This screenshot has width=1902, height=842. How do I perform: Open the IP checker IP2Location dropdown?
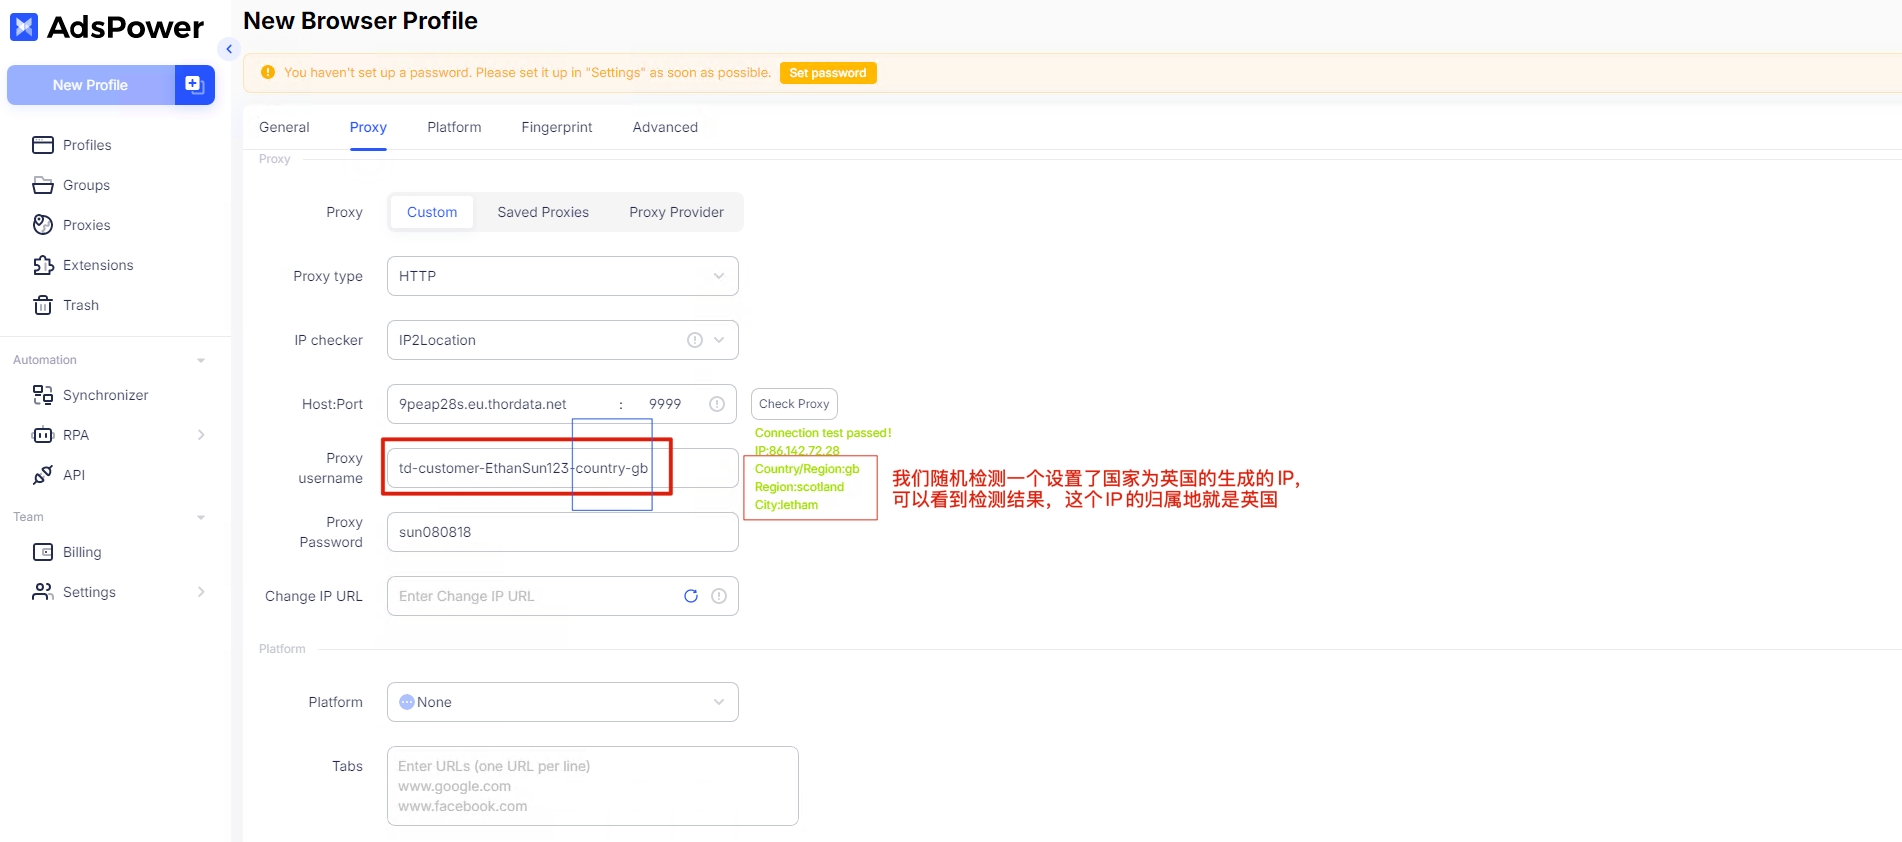pos(540,340)
